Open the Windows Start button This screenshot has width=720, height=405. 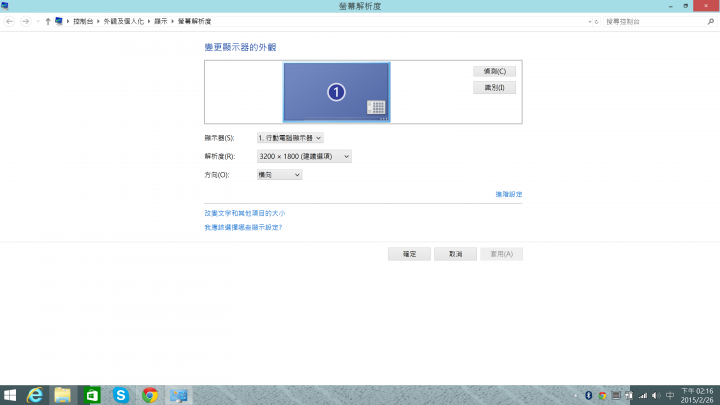10,395
